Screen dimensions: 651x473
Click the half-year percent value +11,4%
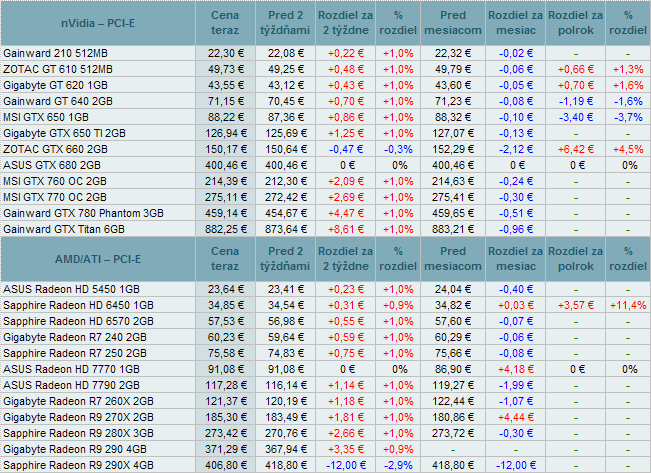coord(628,305)
